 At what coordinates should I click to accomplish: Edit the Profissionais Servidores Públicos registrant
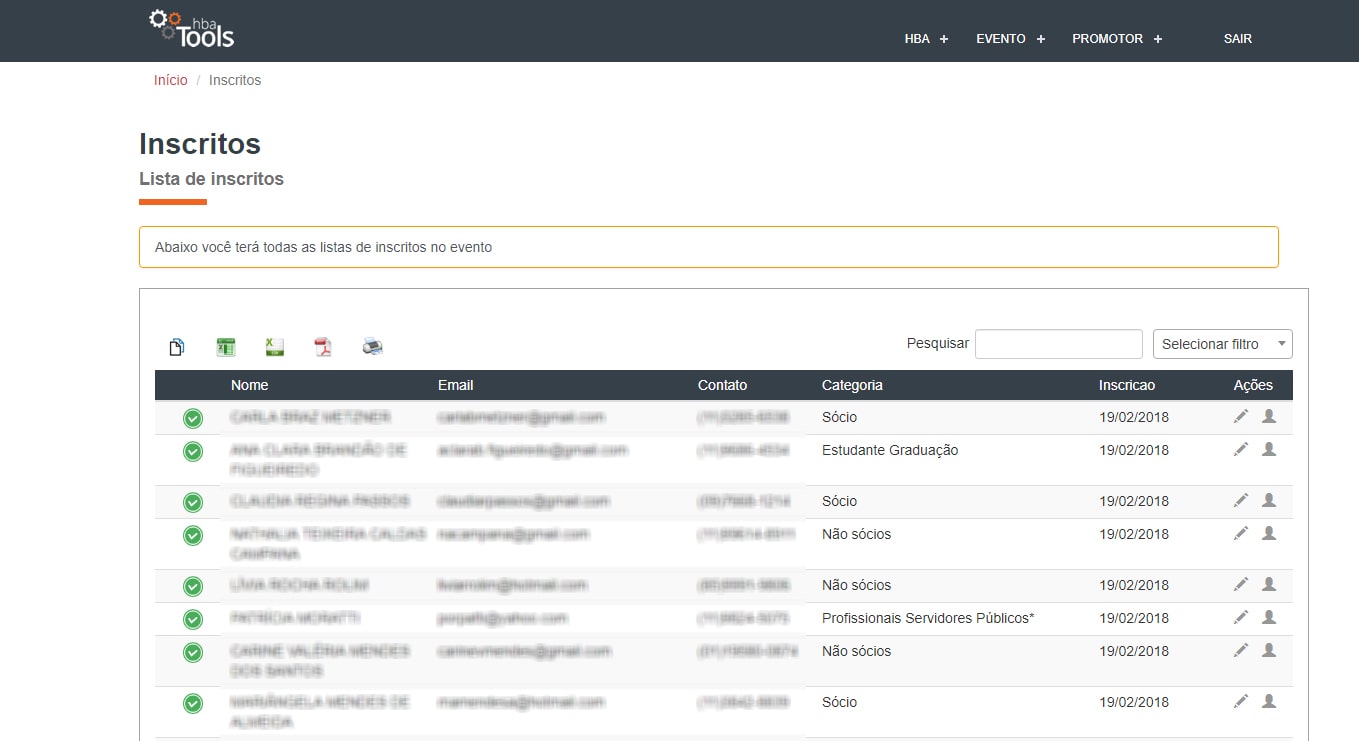(1241, 618)
